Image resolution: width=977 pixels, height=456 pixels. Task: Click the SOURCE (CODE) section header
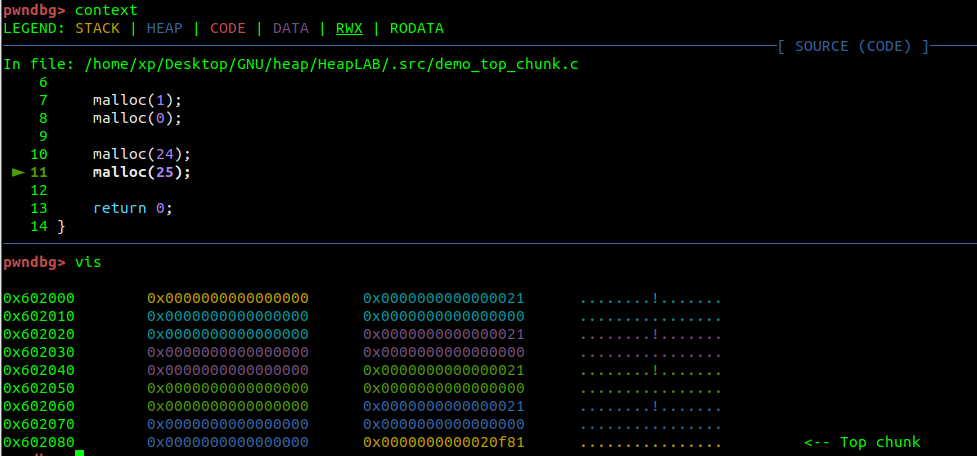(853, 46)
